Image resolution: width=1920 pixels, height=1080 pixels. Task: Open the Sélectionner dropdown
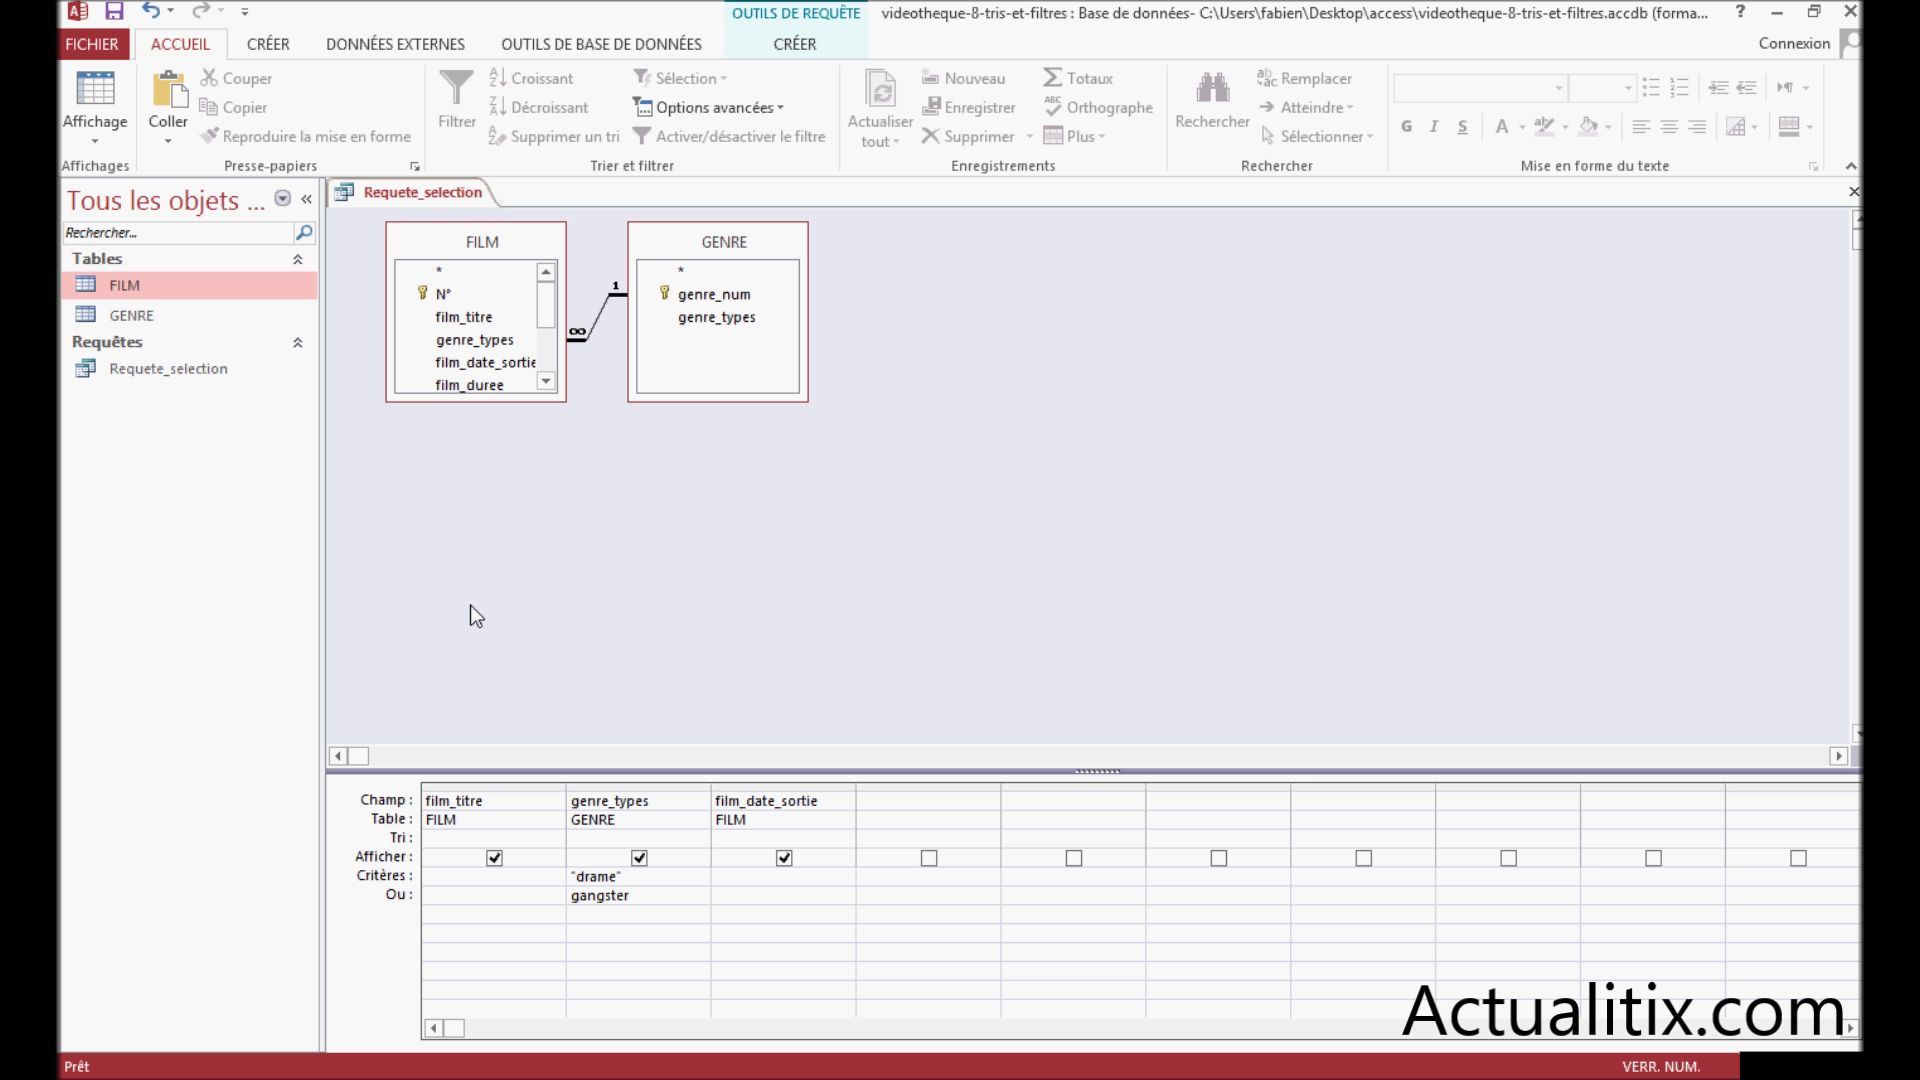click(1317, 136)
